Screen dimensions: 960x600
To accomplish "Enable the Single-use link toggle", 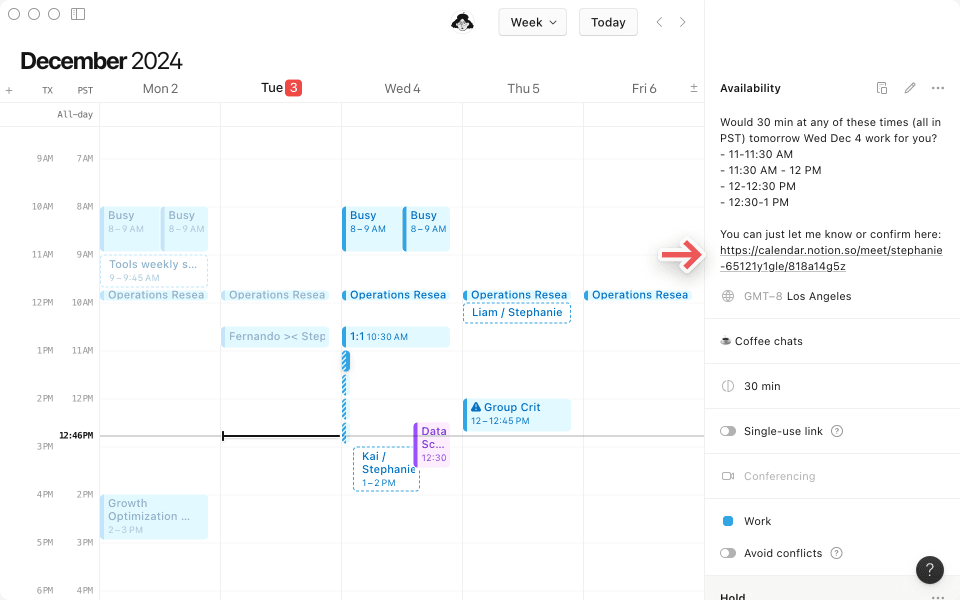I will [x=729, y=431].
